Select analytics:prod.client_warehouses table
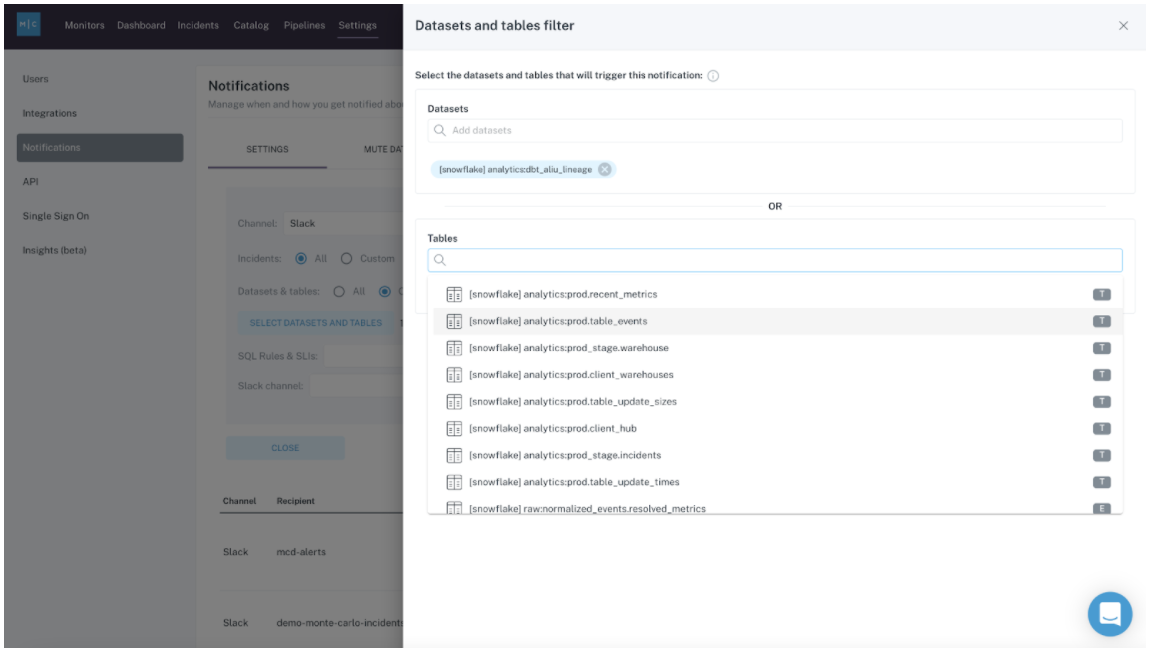The width and height of the screenshot is (1150, 652). tap(777, 375)
